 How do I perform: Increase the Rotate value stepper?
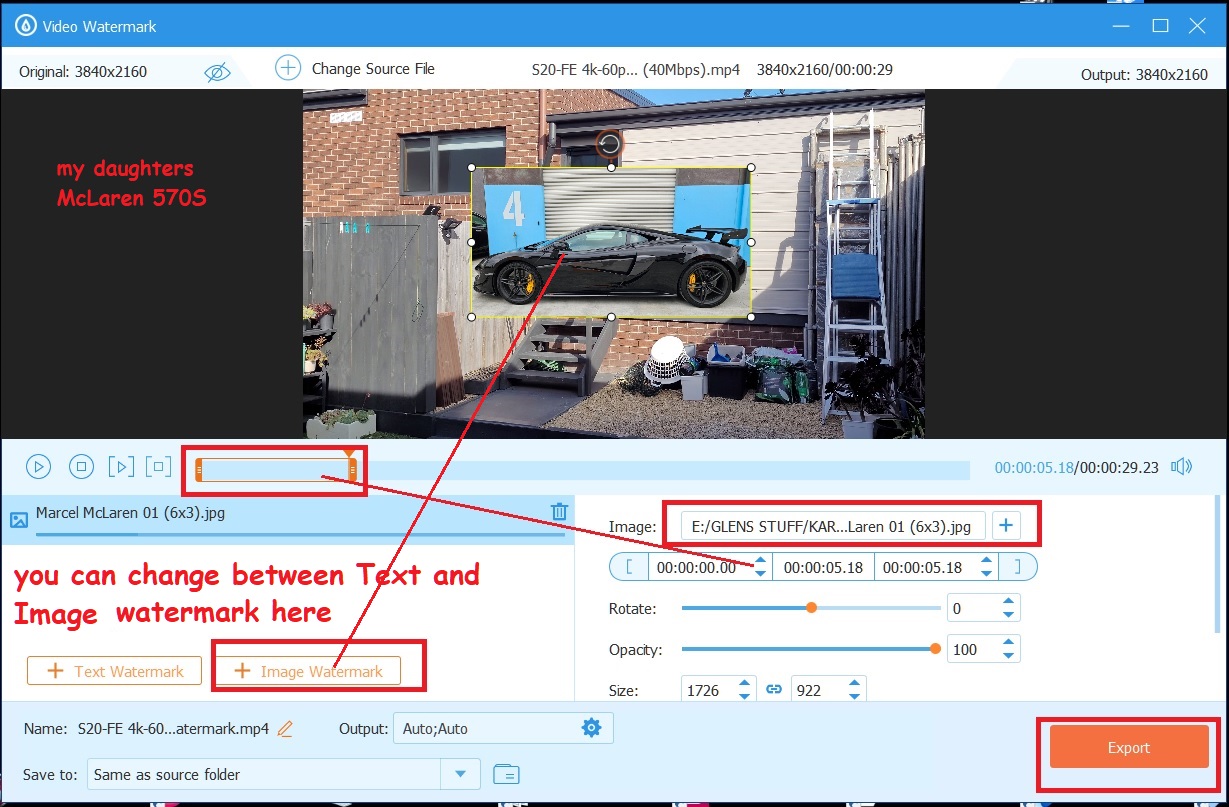[x=1008, y=602]
